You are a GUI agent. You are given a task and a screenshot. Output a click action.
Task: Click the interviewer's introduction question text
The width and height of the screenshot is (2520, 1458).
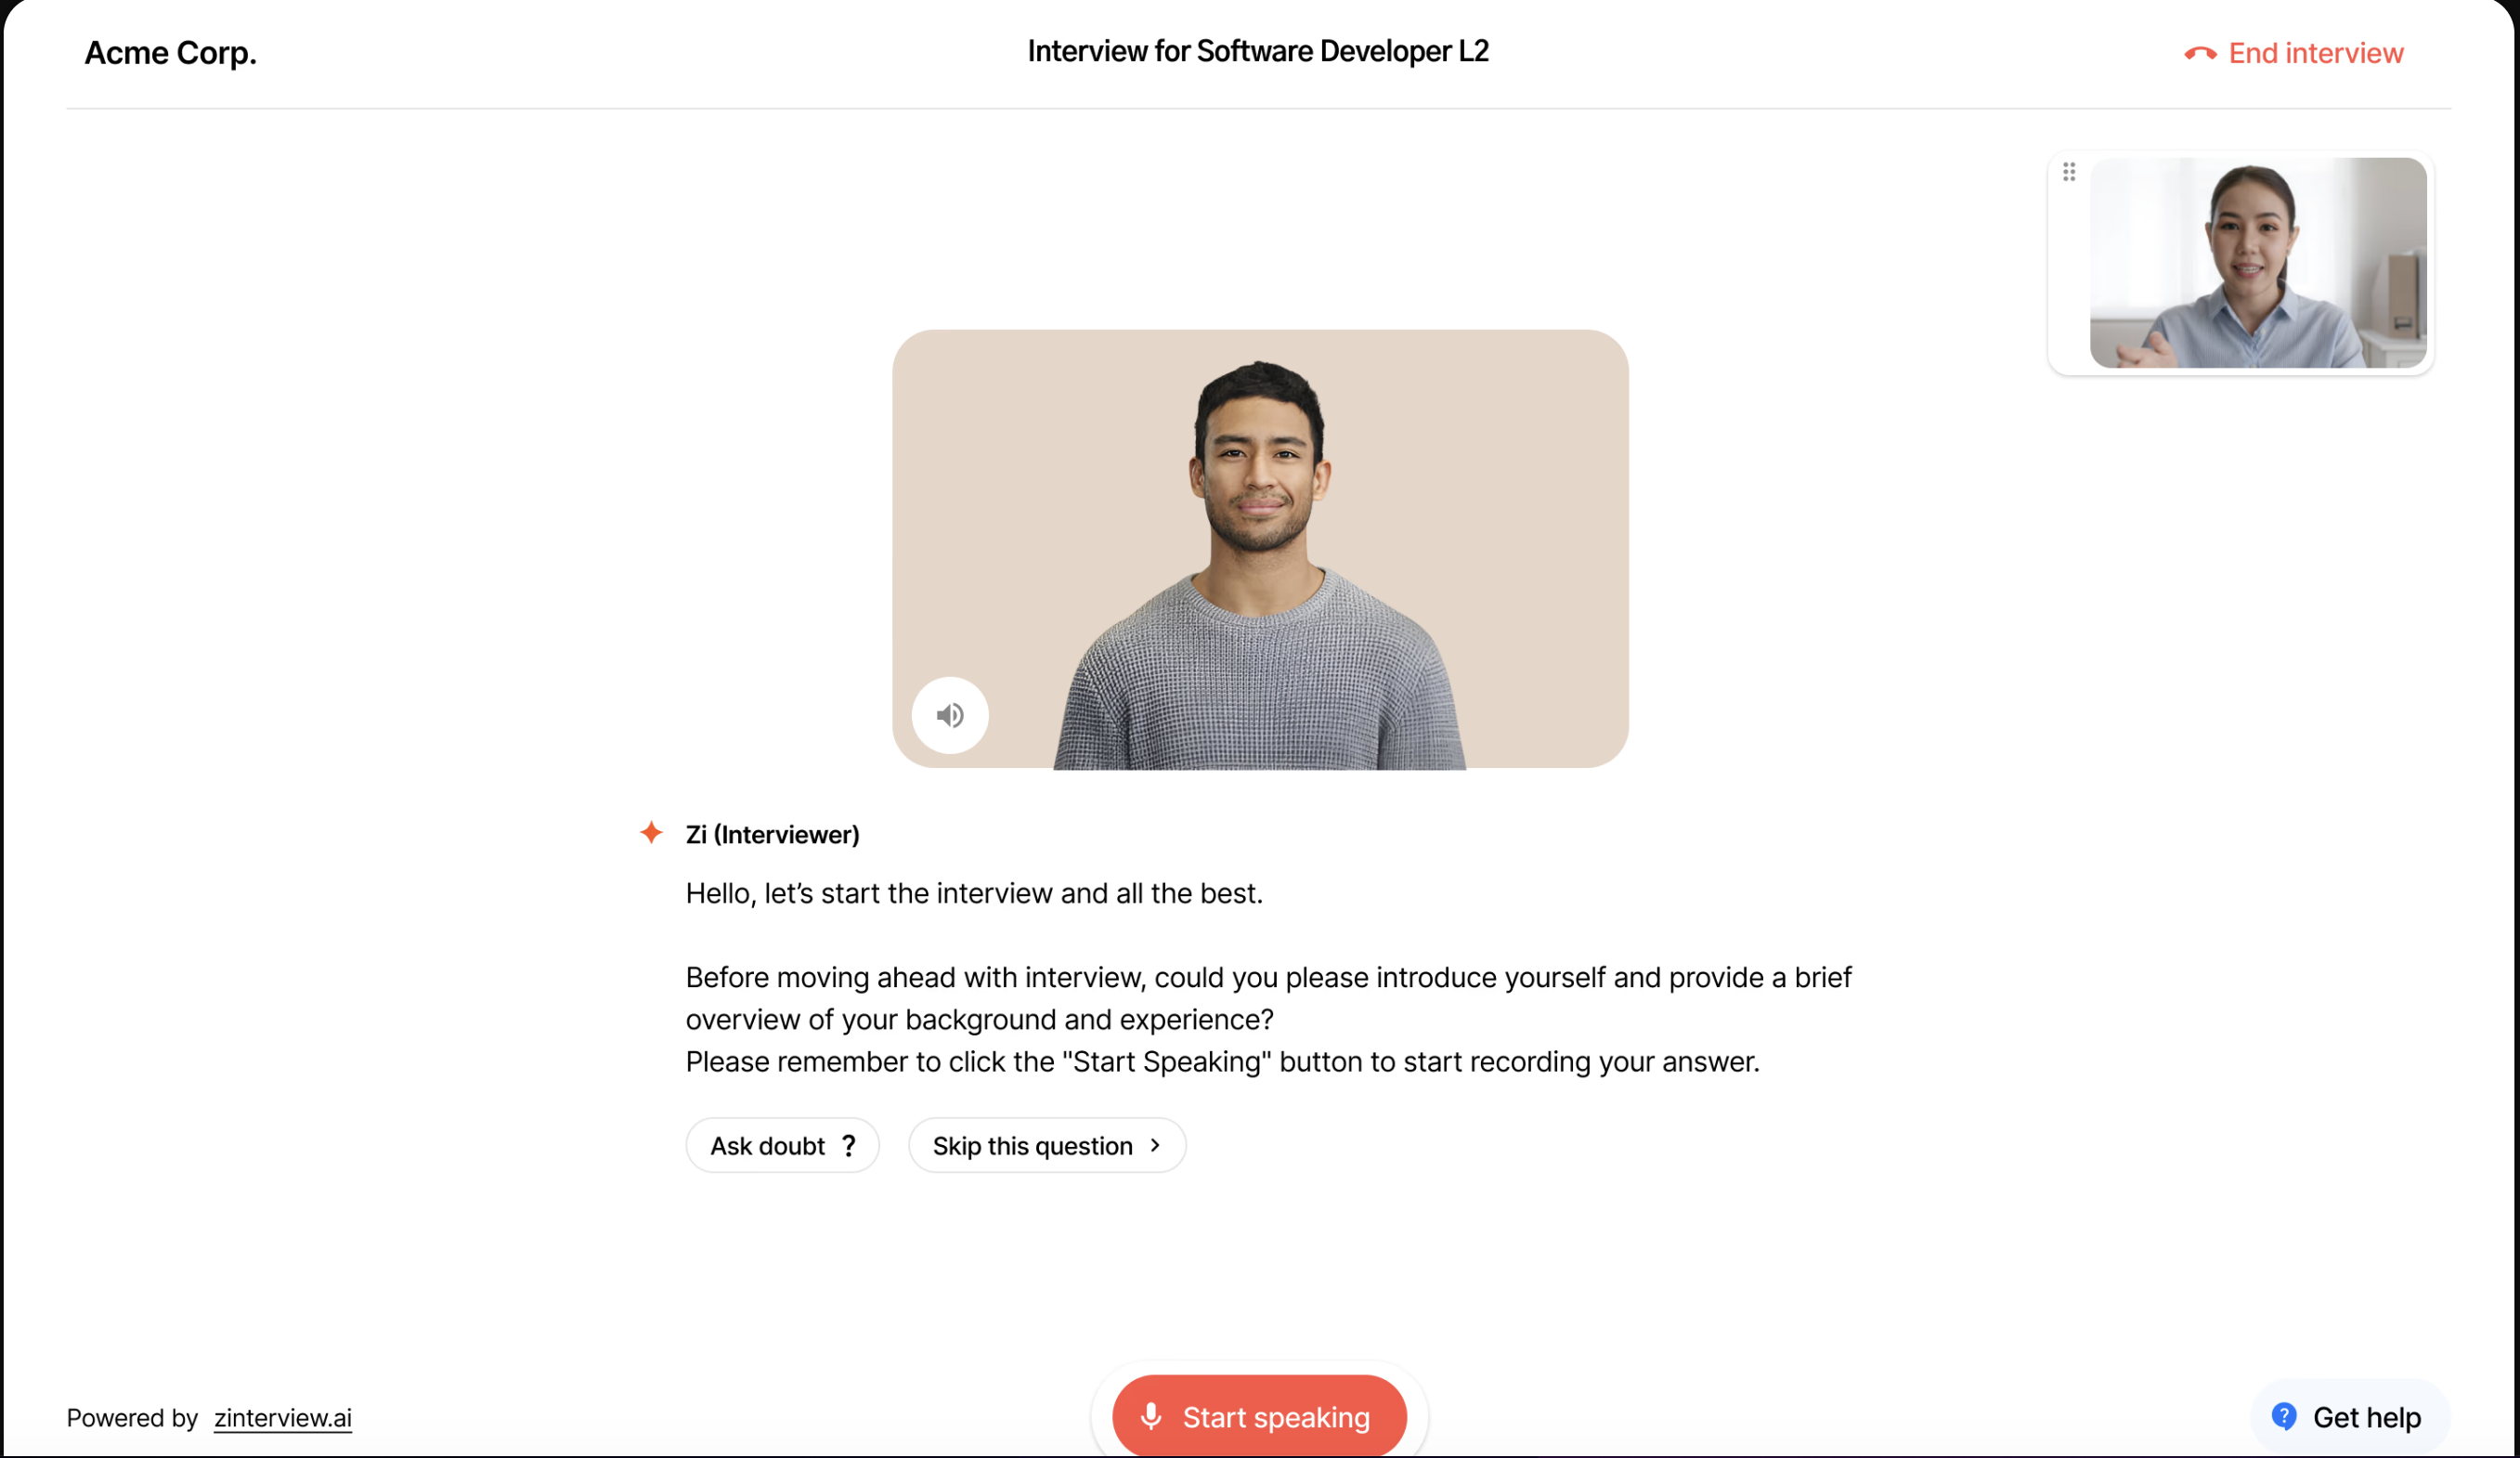click(1268, 998)
